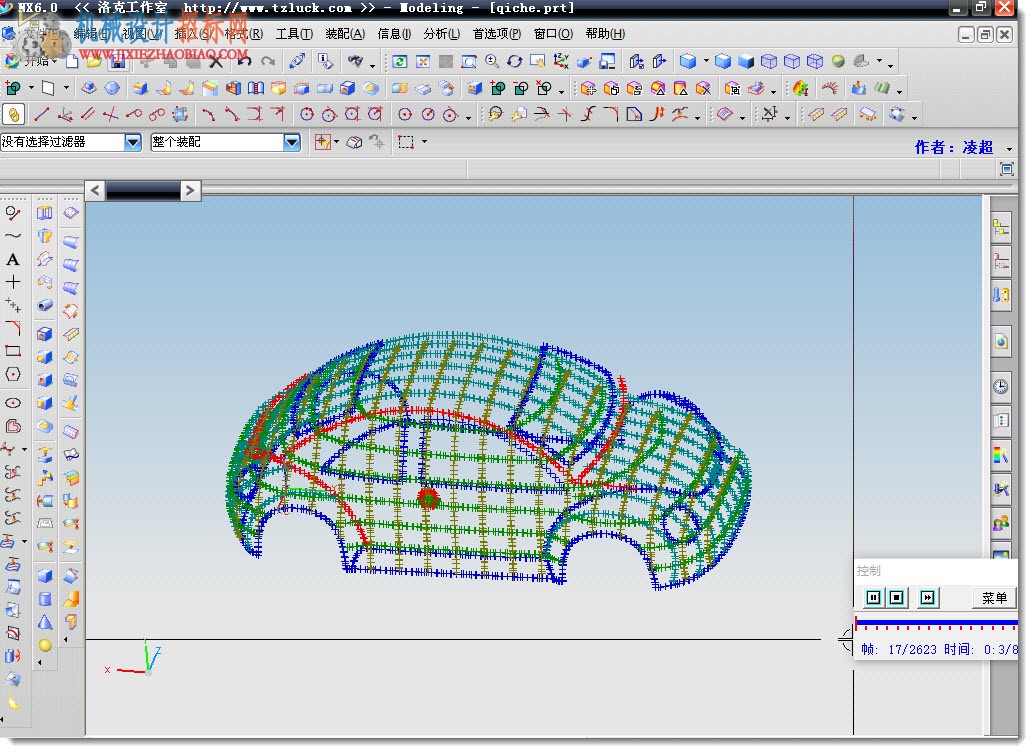This screenshot has width=1033, height=753.
Task: Click the assembly navigator icon on right sidebar
Action: pyautogui.click(x=1001, y=227)
